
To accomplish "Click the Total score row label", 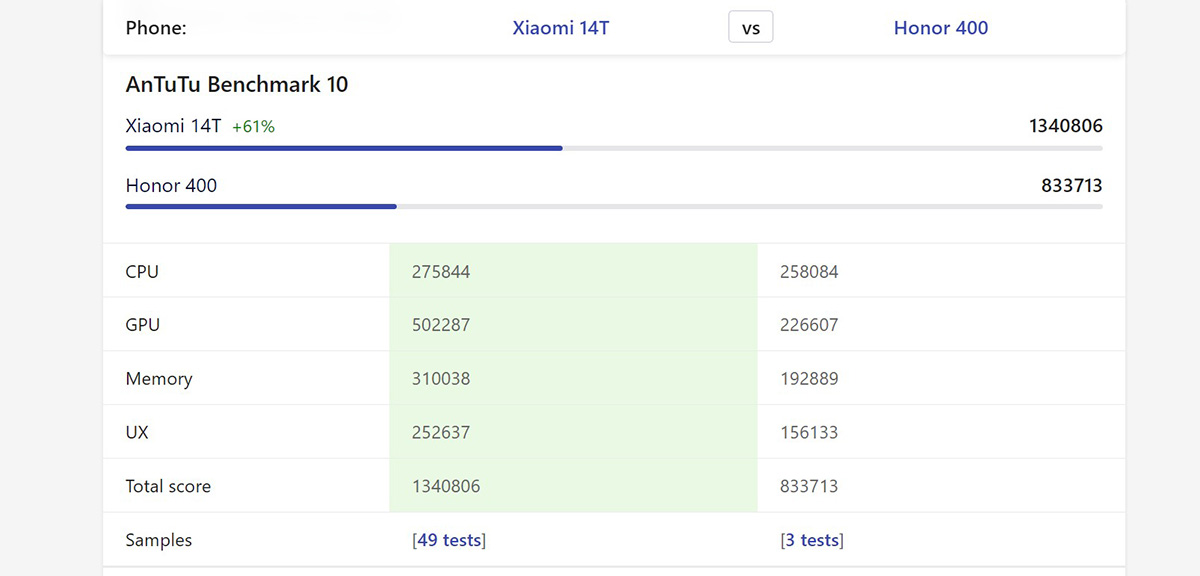I will pyautogui.click(x=168, y=487).
